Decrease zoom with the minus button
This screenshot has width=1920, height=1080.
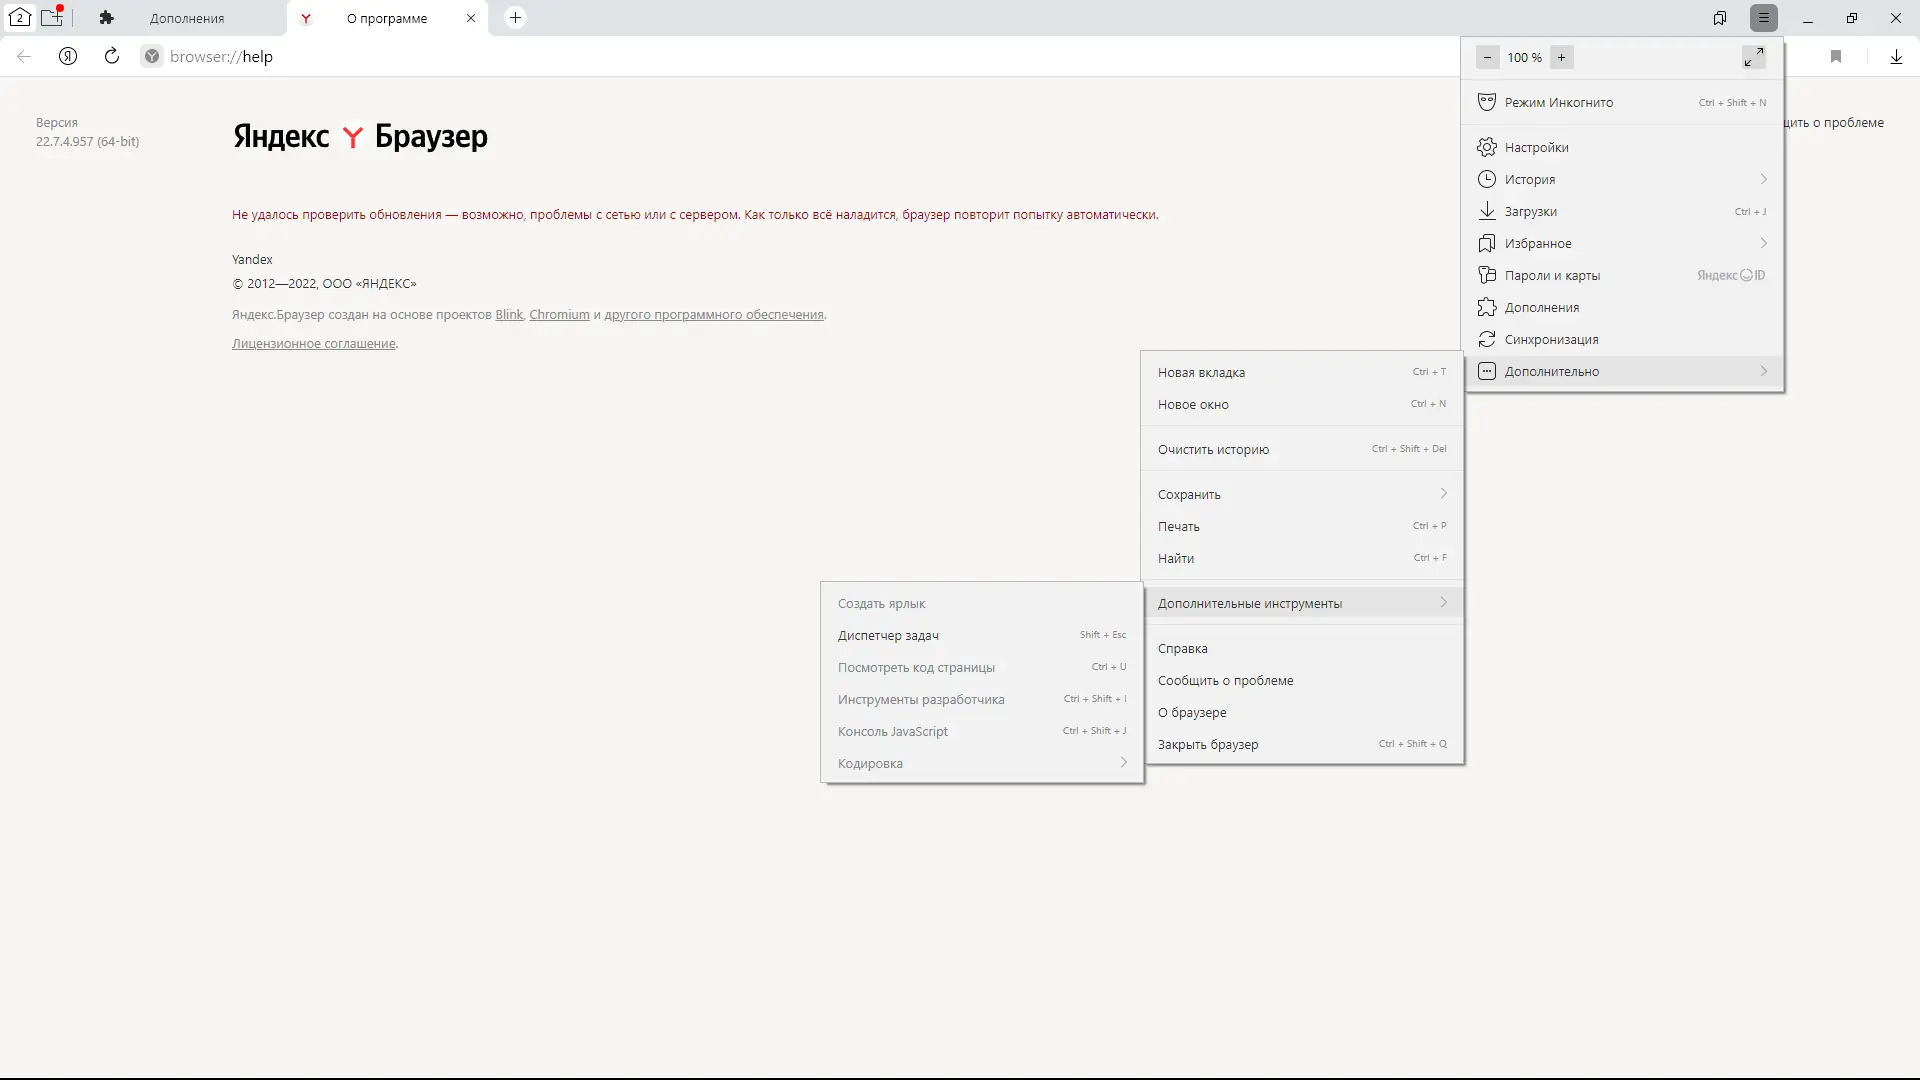pyautogui.click(x=1487, y=57)
